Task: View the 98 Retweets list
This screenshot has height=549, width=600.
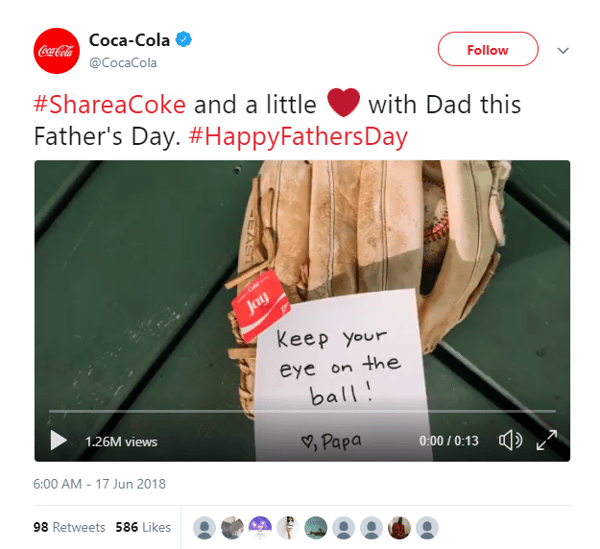Action: click(69, 527)
